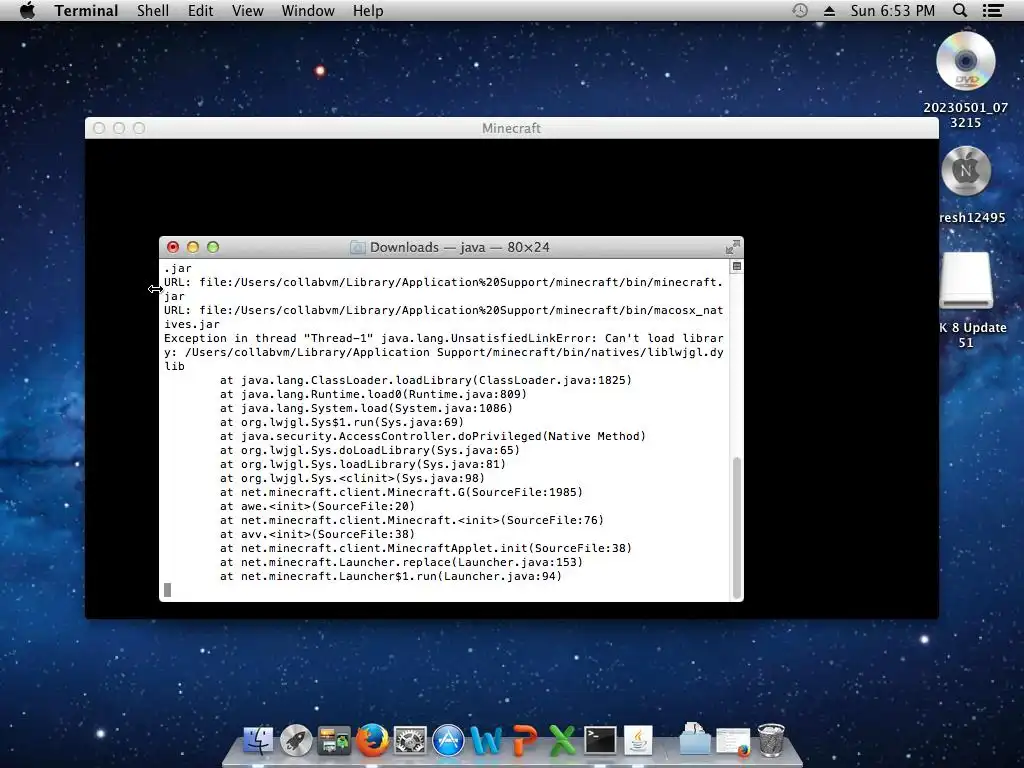
Task: Click the Terminal vertical scrollbar thumb
Action: [737, 527]
